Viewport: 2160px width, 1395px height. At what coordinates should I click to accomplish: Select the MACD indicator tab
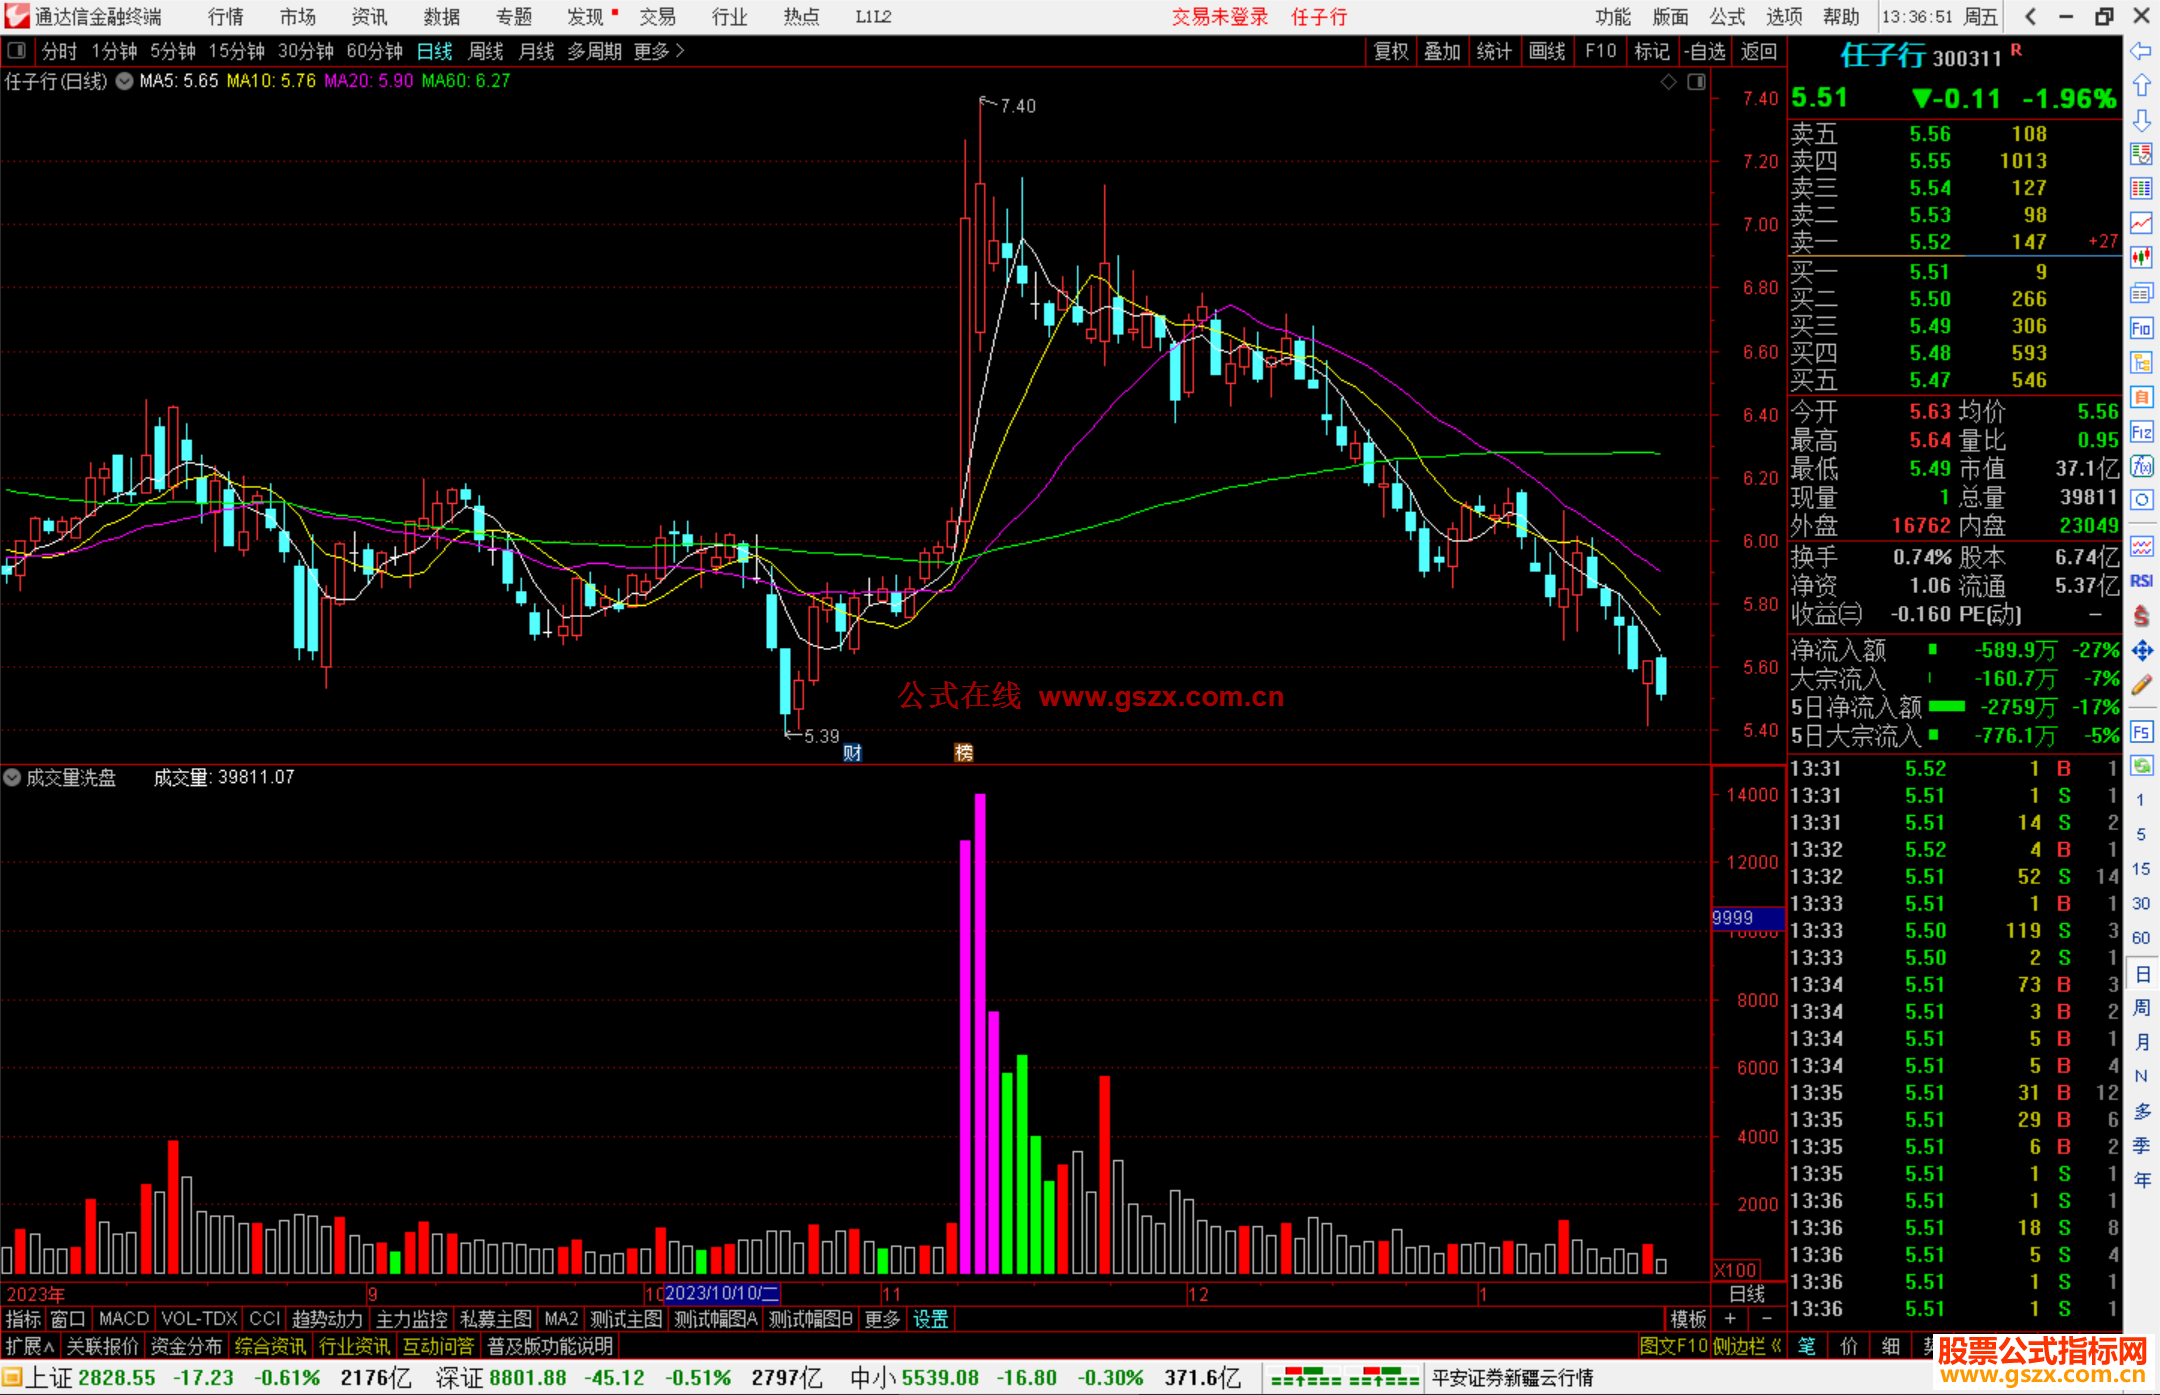click(x=123, y=1319)
